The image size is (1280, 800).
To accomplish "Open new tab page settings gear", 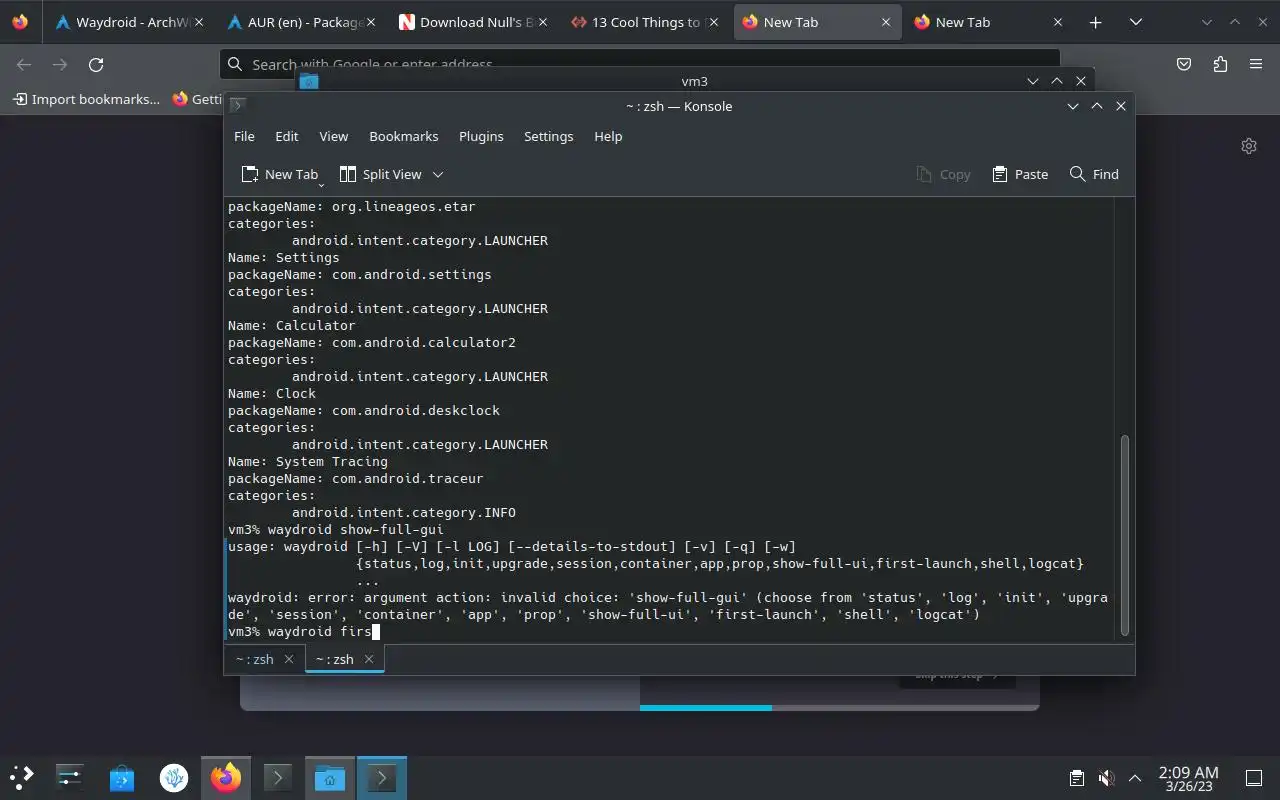I will click(x=1248, y=146).
